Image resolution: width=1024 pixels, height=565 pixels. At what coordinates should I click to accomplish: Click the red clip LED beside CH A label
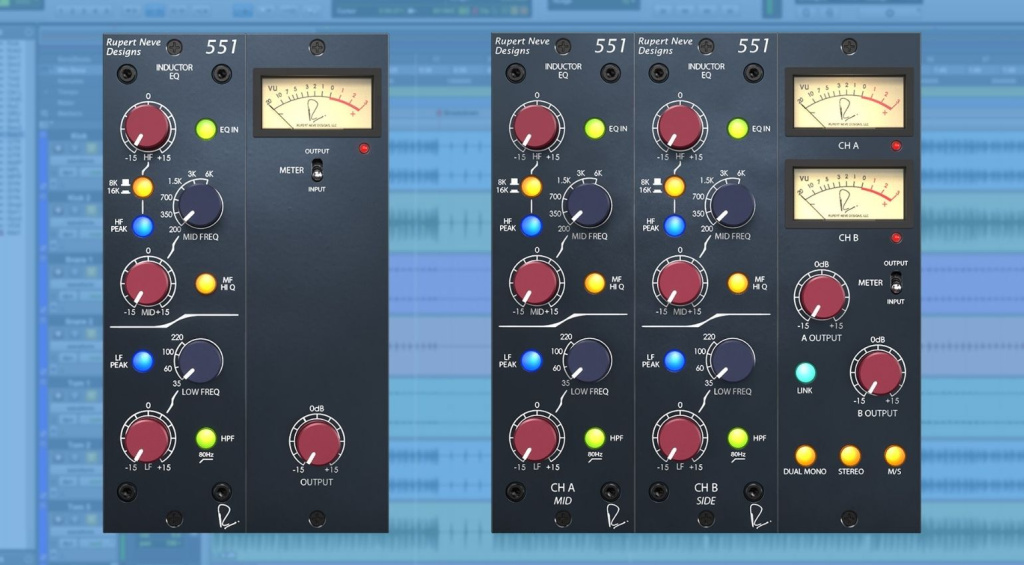896,146
